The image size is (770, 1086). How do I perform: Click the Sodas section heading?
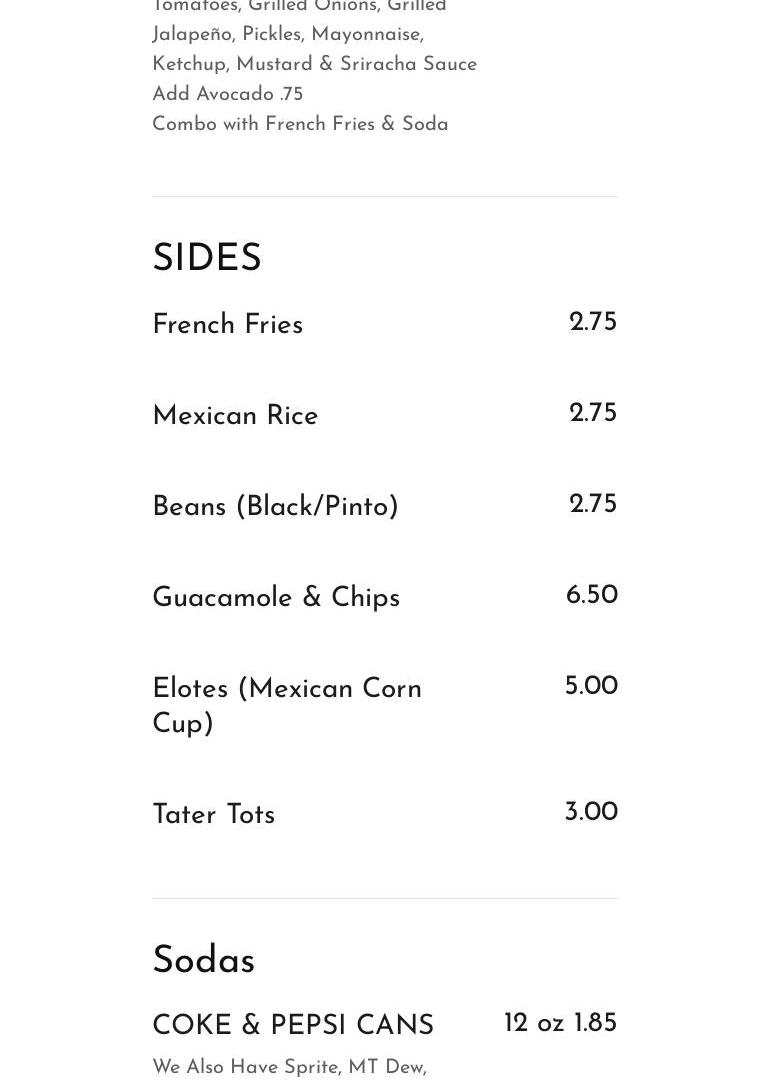click(x=203, y=961)
